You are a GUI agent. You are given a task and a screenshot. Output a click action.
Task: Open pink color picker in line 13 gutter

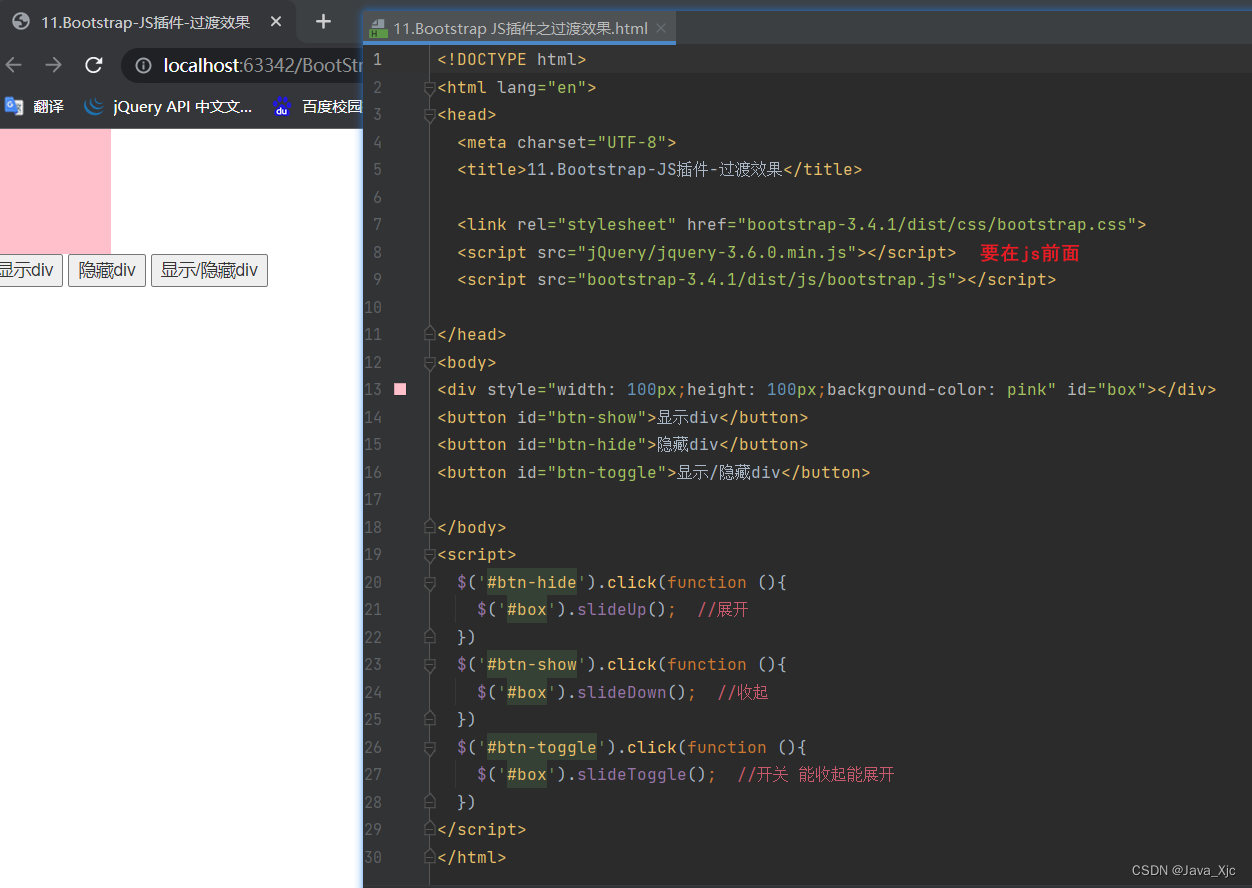[400, 389]
